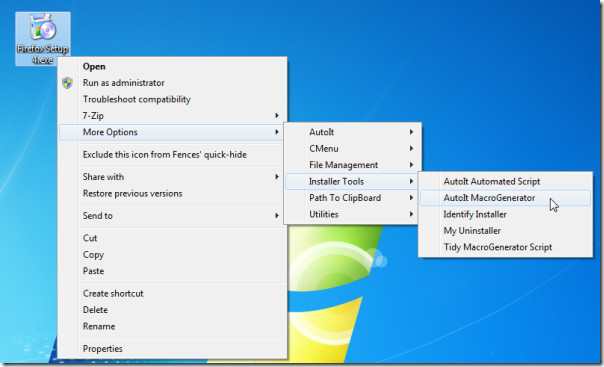Select the Firefox Setup 4.exe desktop icon
The image size is (604, 367).
43,39
